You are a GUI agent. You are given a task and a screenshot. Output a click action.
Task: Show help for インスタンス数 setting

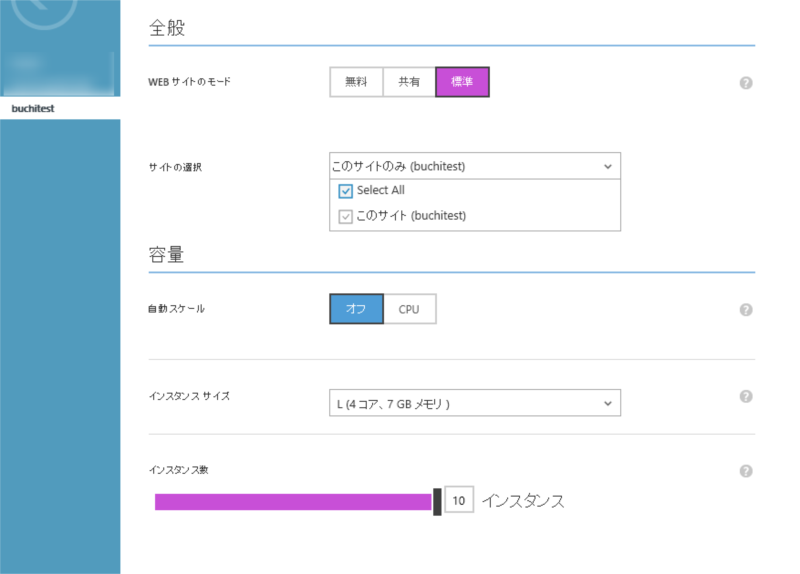tap(746, 471)
